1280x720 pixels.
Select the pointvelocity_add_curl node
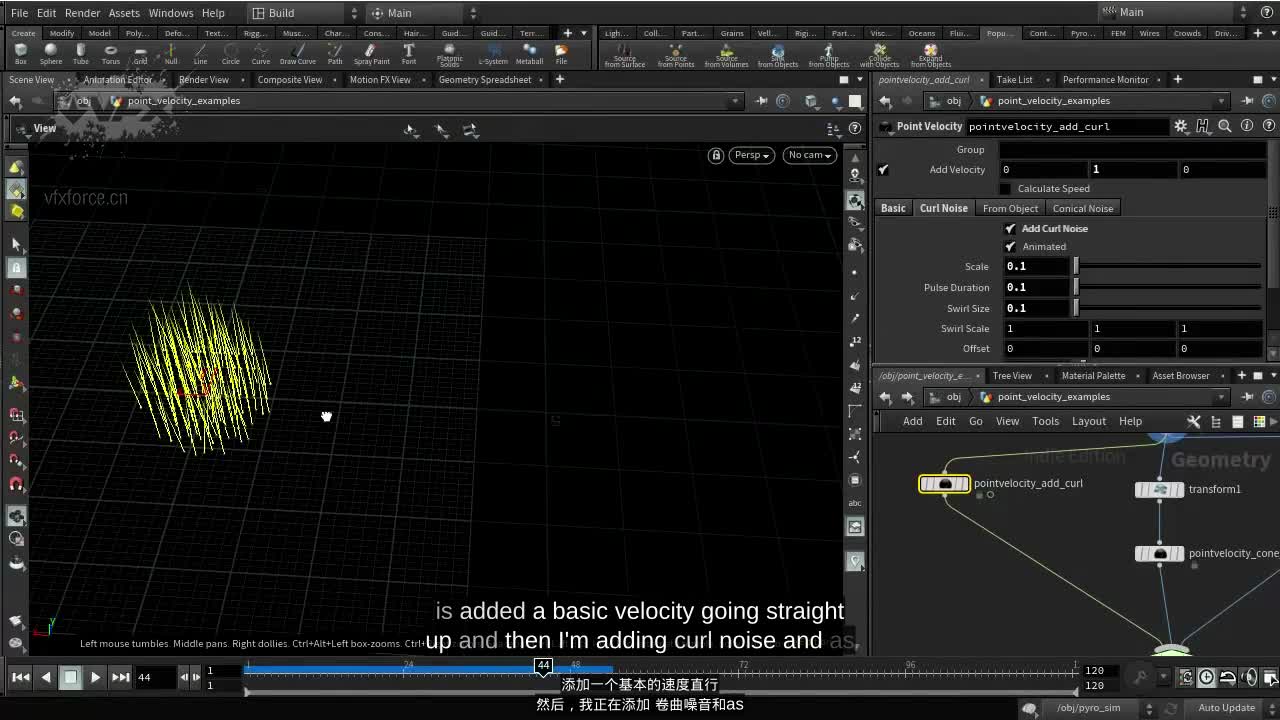click(944, 484)
